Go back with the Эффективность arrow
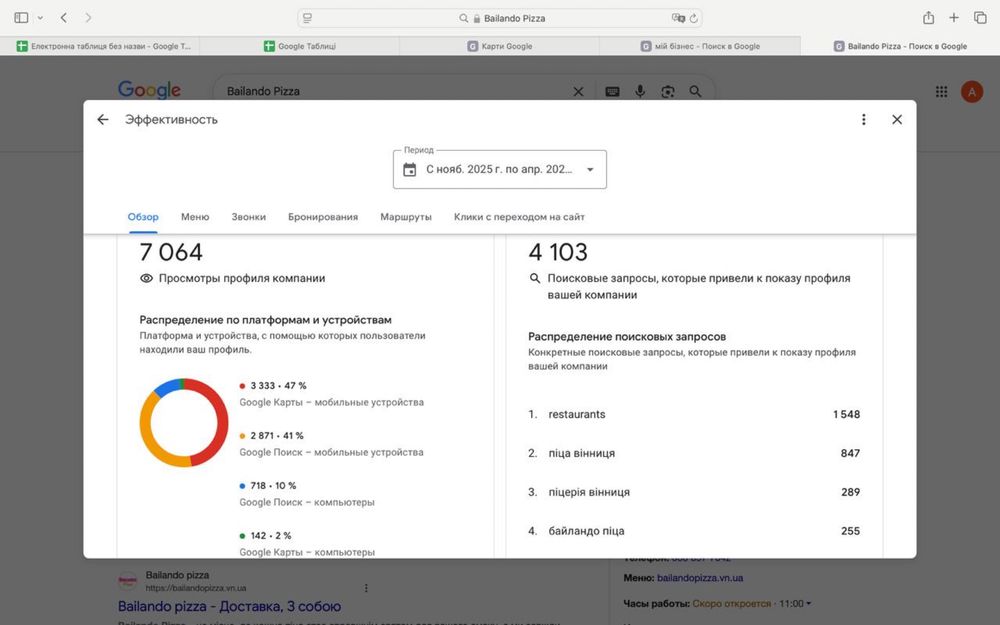The width and height of the screenshot is (1000, 625). pos(103,119)
